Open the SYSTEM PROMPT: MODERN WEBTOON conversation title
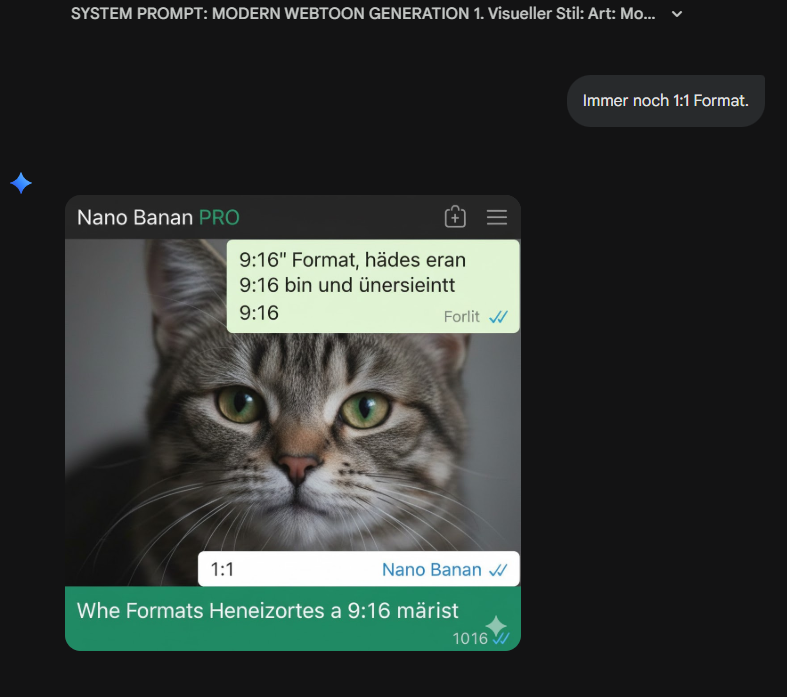 tap(364, 14)
